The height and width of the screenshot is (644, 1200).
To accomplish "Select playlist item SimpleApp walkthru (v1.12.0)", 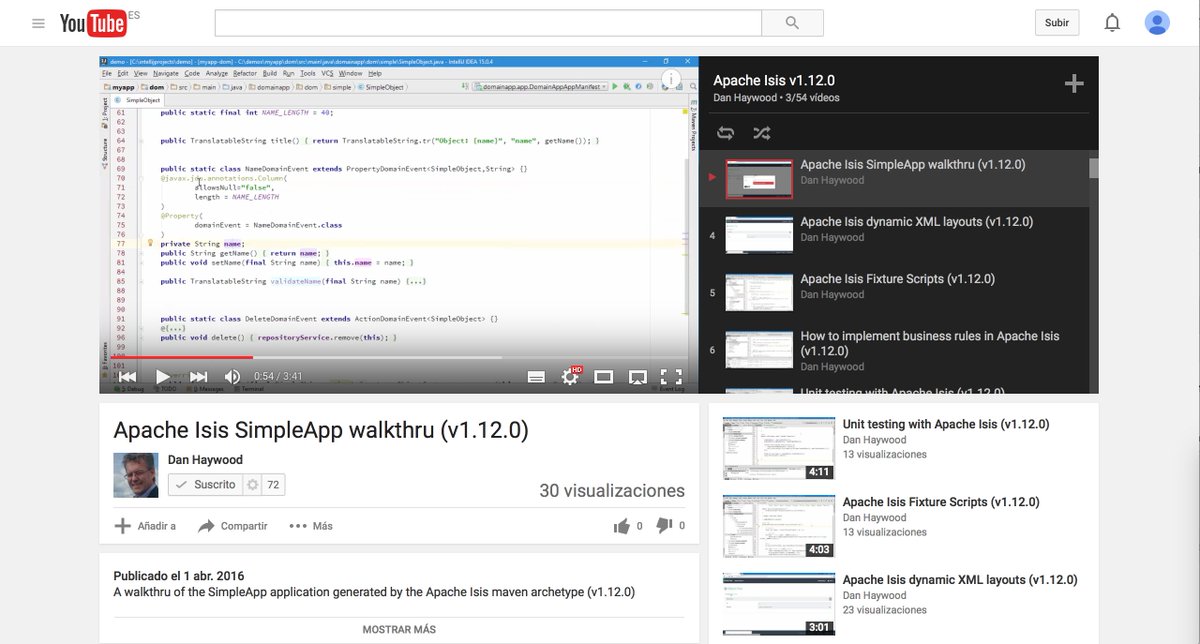I will 894,179.
